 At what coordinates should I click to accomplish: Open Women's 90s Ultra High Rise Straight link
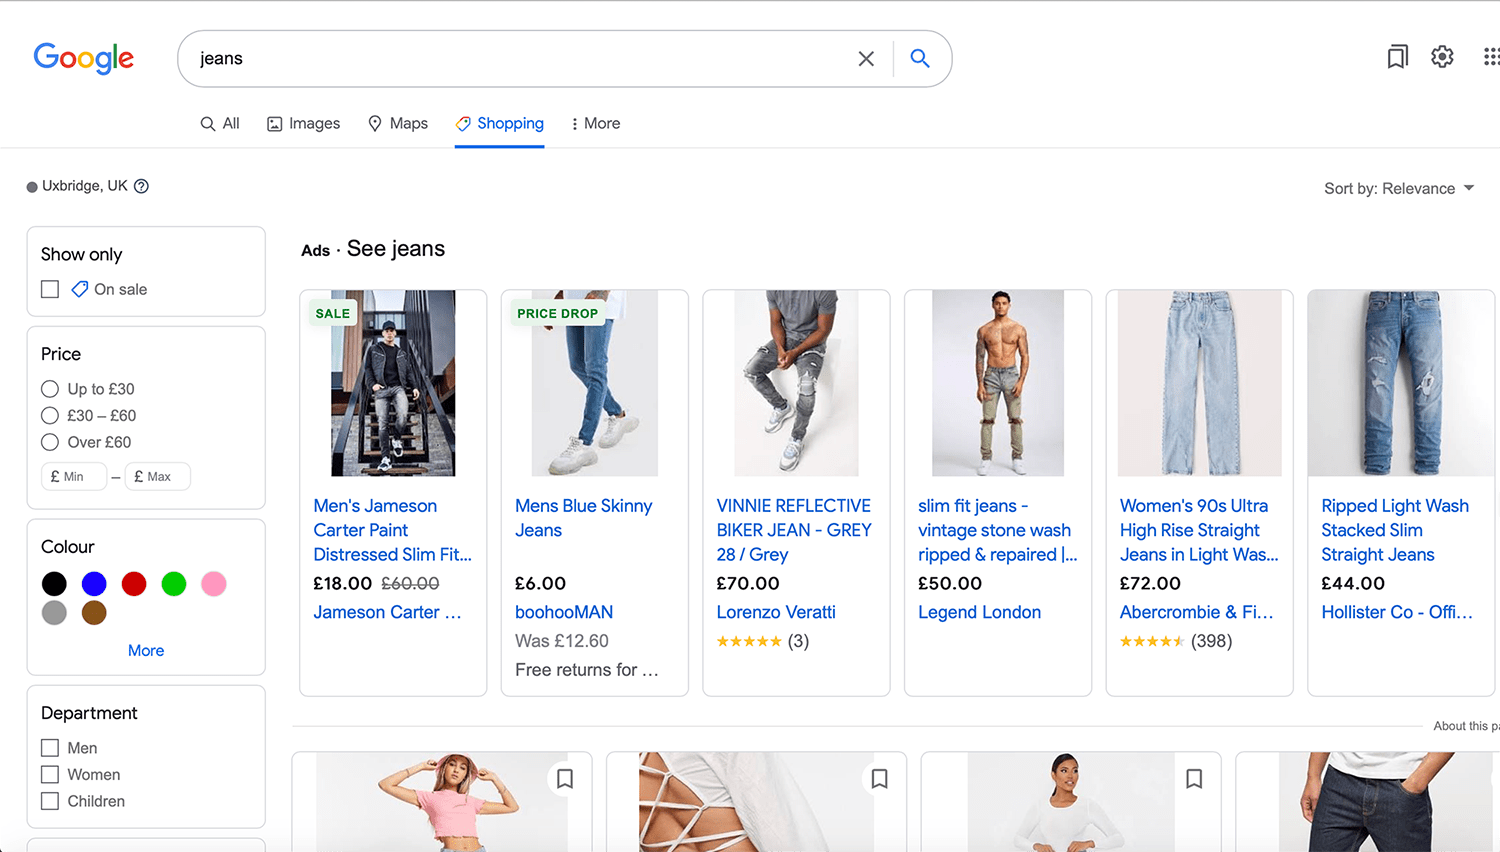1199,530
